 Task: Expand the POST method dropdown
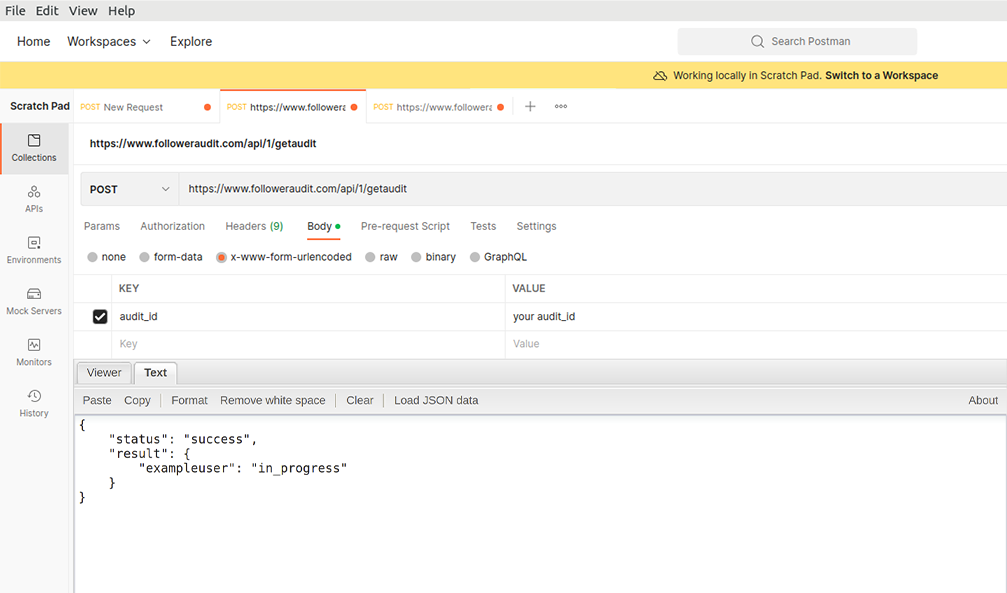[x=129, y=190]
